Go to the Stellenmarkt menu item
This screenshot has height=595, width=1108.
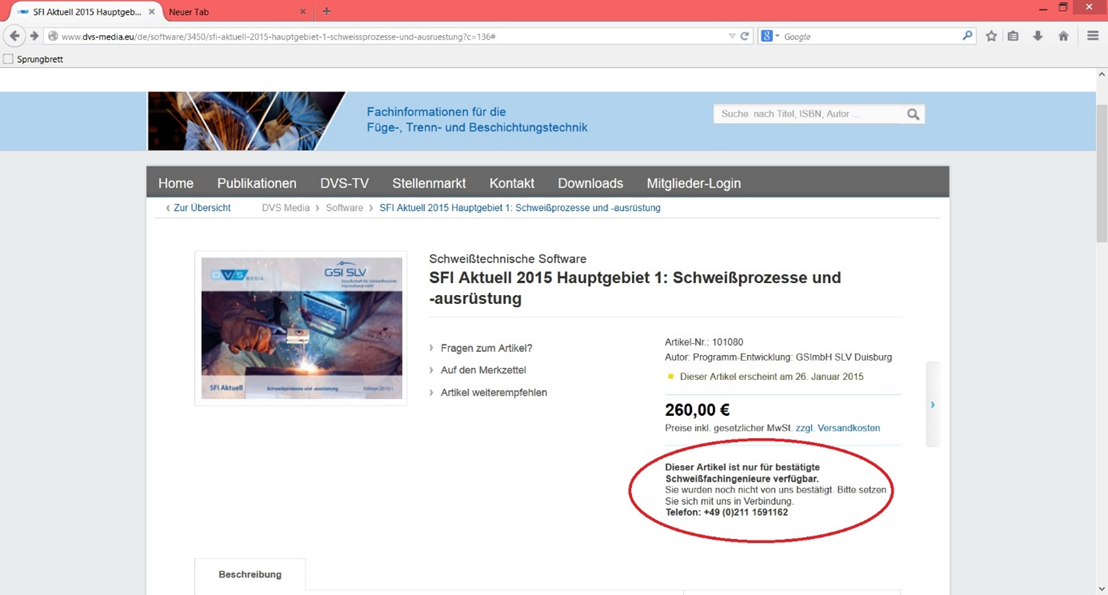(x=429, y=183)
